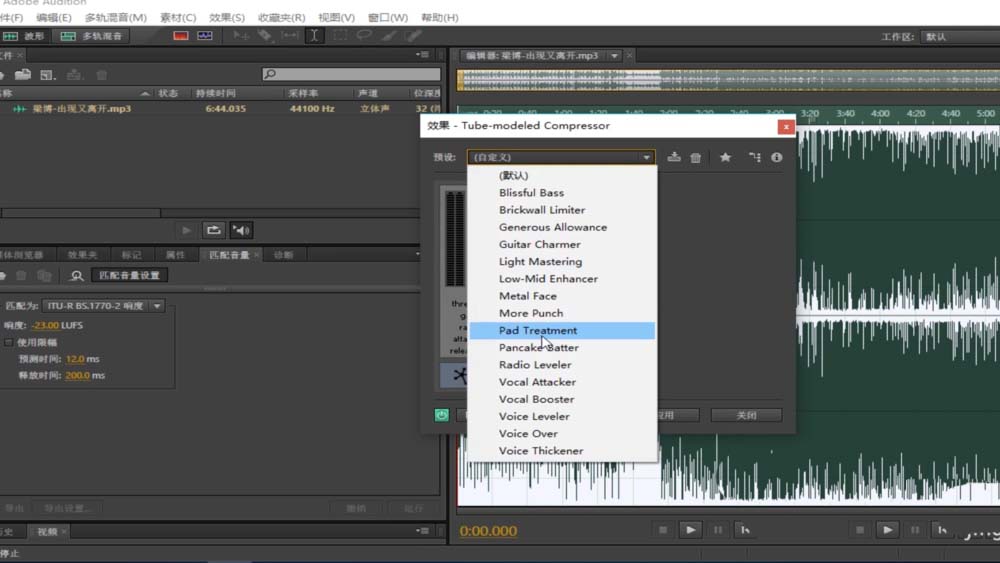This screenshot has height=563, width=1000.
Task: Open Files panel options menu
Action: pyautogui.click(x=422, y=55)
